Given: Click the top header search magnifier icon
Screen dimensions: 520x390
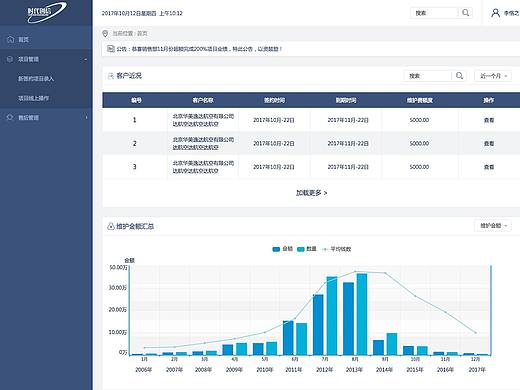Looking at the screenshot, I should (x=466, y=13).
